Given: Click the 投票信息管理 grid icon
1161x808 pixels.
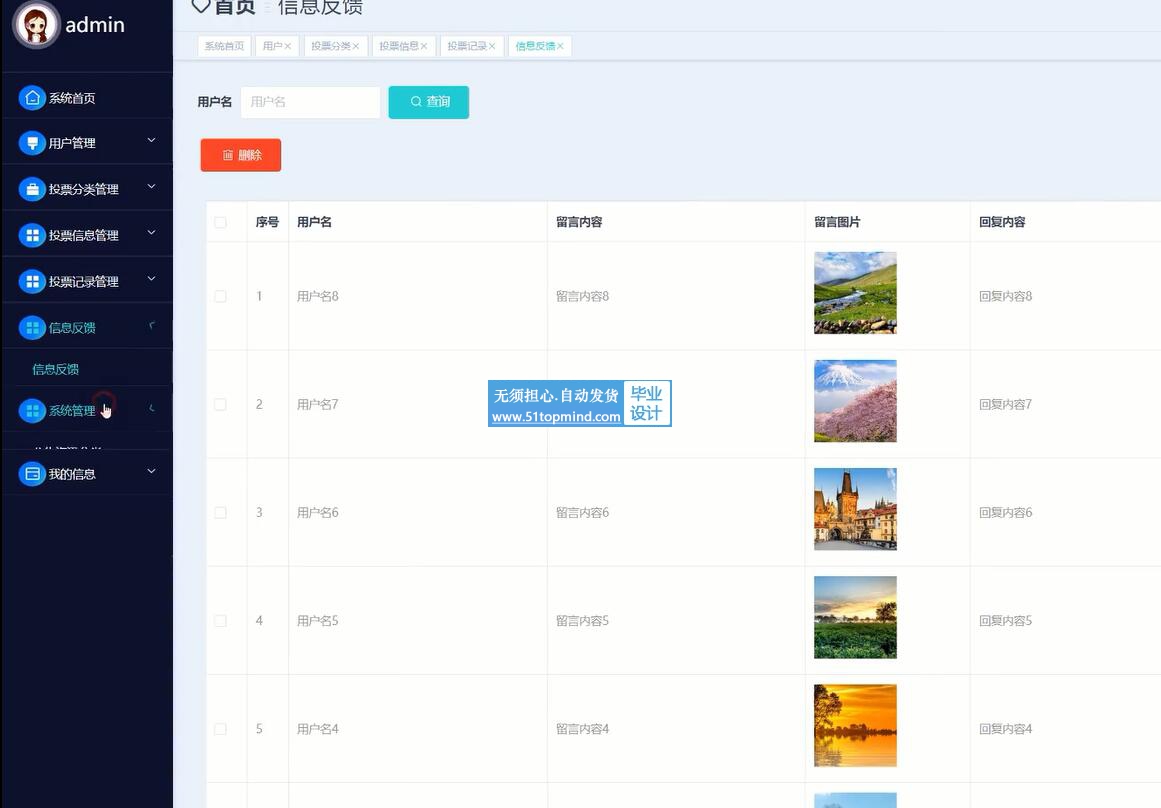Looking at the screenshot, I should [x=32, y=236].
